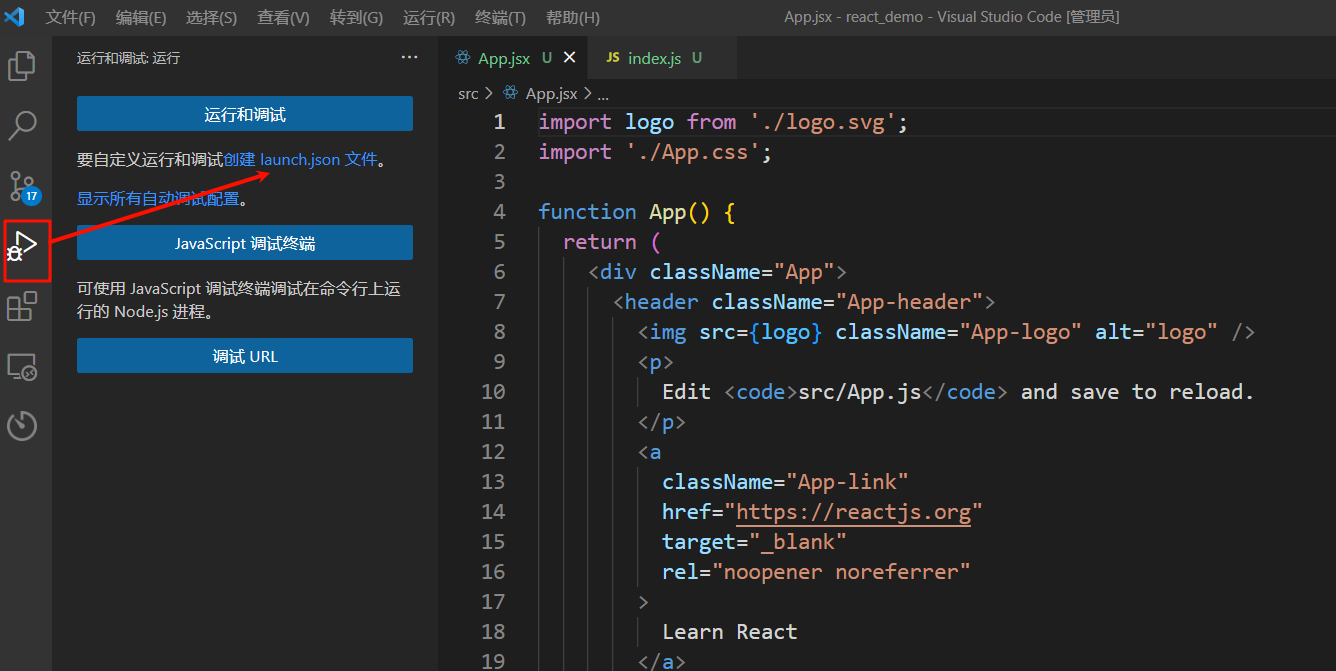Open the 终端(T) menu
This screenshot has height=671, width=1336.
click(500, 18)
